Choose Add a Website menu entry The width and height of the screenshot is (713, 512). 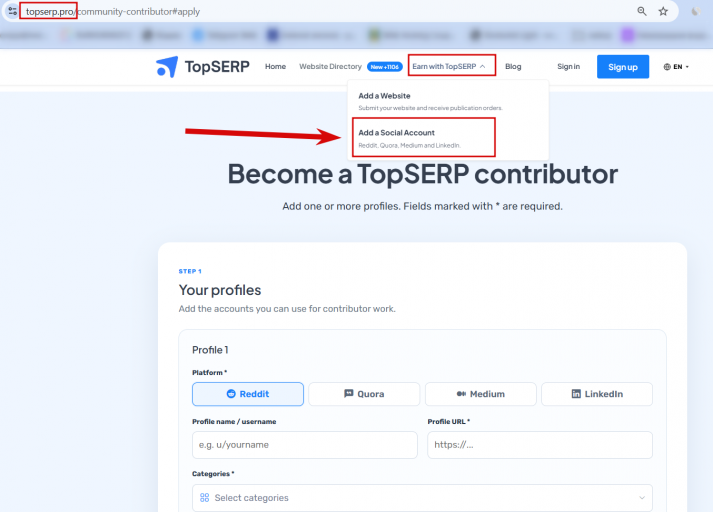click(430, 101)
